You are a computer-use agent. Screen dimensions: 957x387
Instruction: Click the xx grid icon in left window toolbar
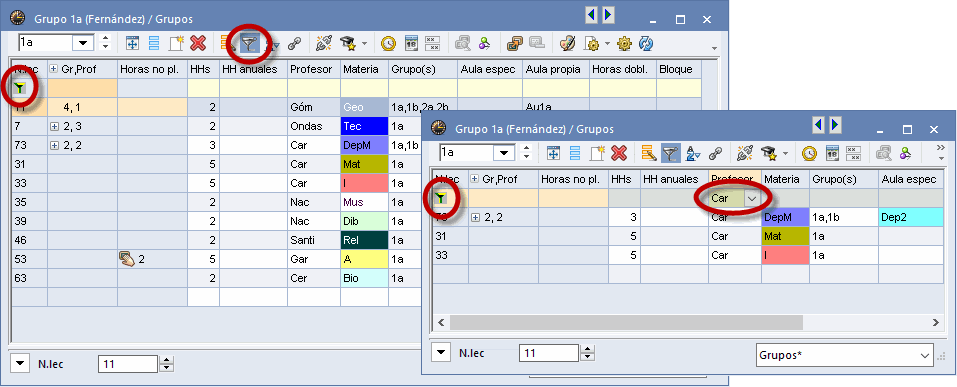[x=432, y=43]
